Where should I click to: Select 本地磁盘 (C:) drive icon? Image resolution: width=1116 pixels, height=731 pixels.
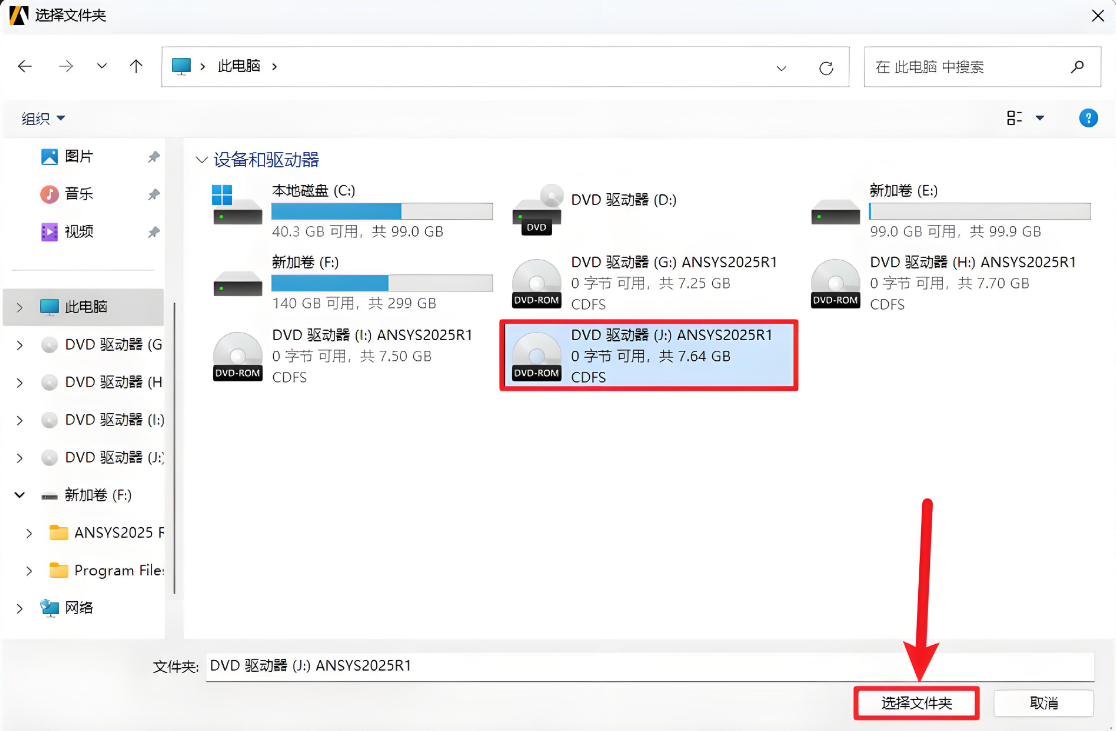point(238,205)
